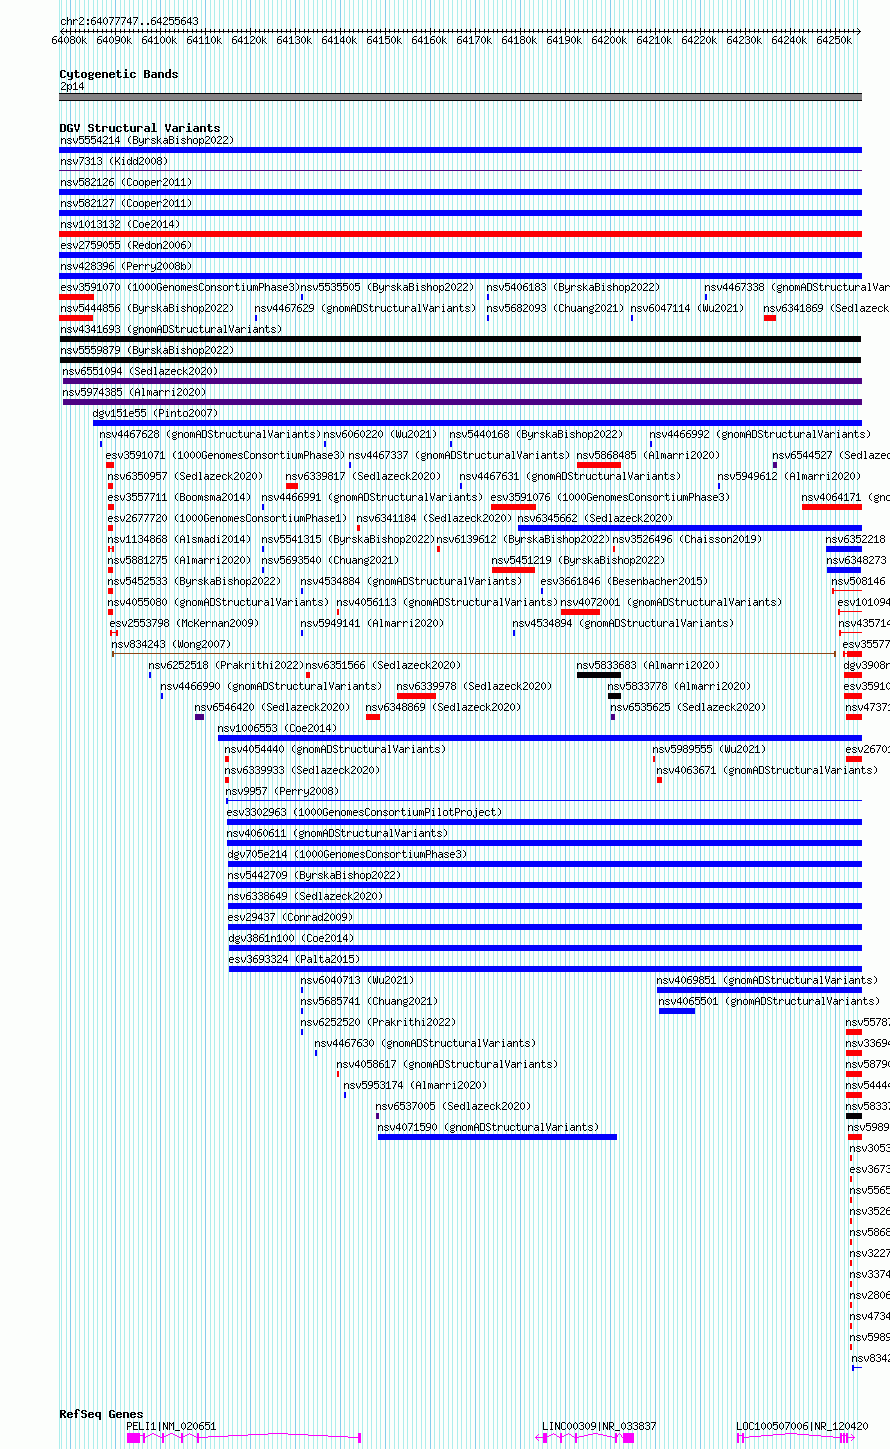Viewport: 890px width, 1449px height.
Task: Select the esv3661846 (Besenbacher2015) label
Action: [624, 581]
